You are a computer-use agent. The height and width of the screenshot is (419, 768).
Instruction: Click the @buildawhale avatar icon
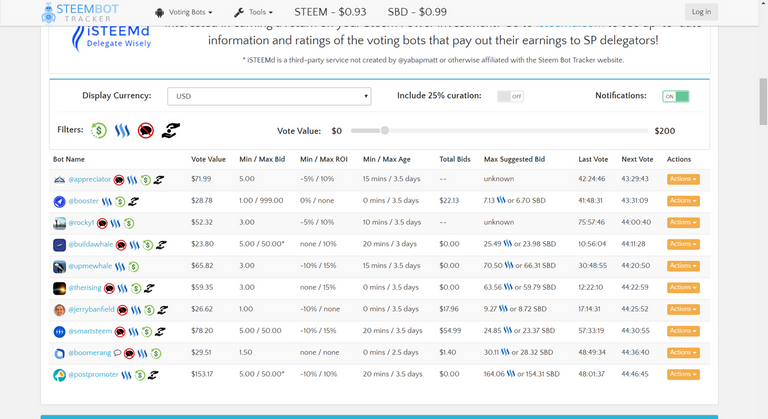[x=59, y=245]
